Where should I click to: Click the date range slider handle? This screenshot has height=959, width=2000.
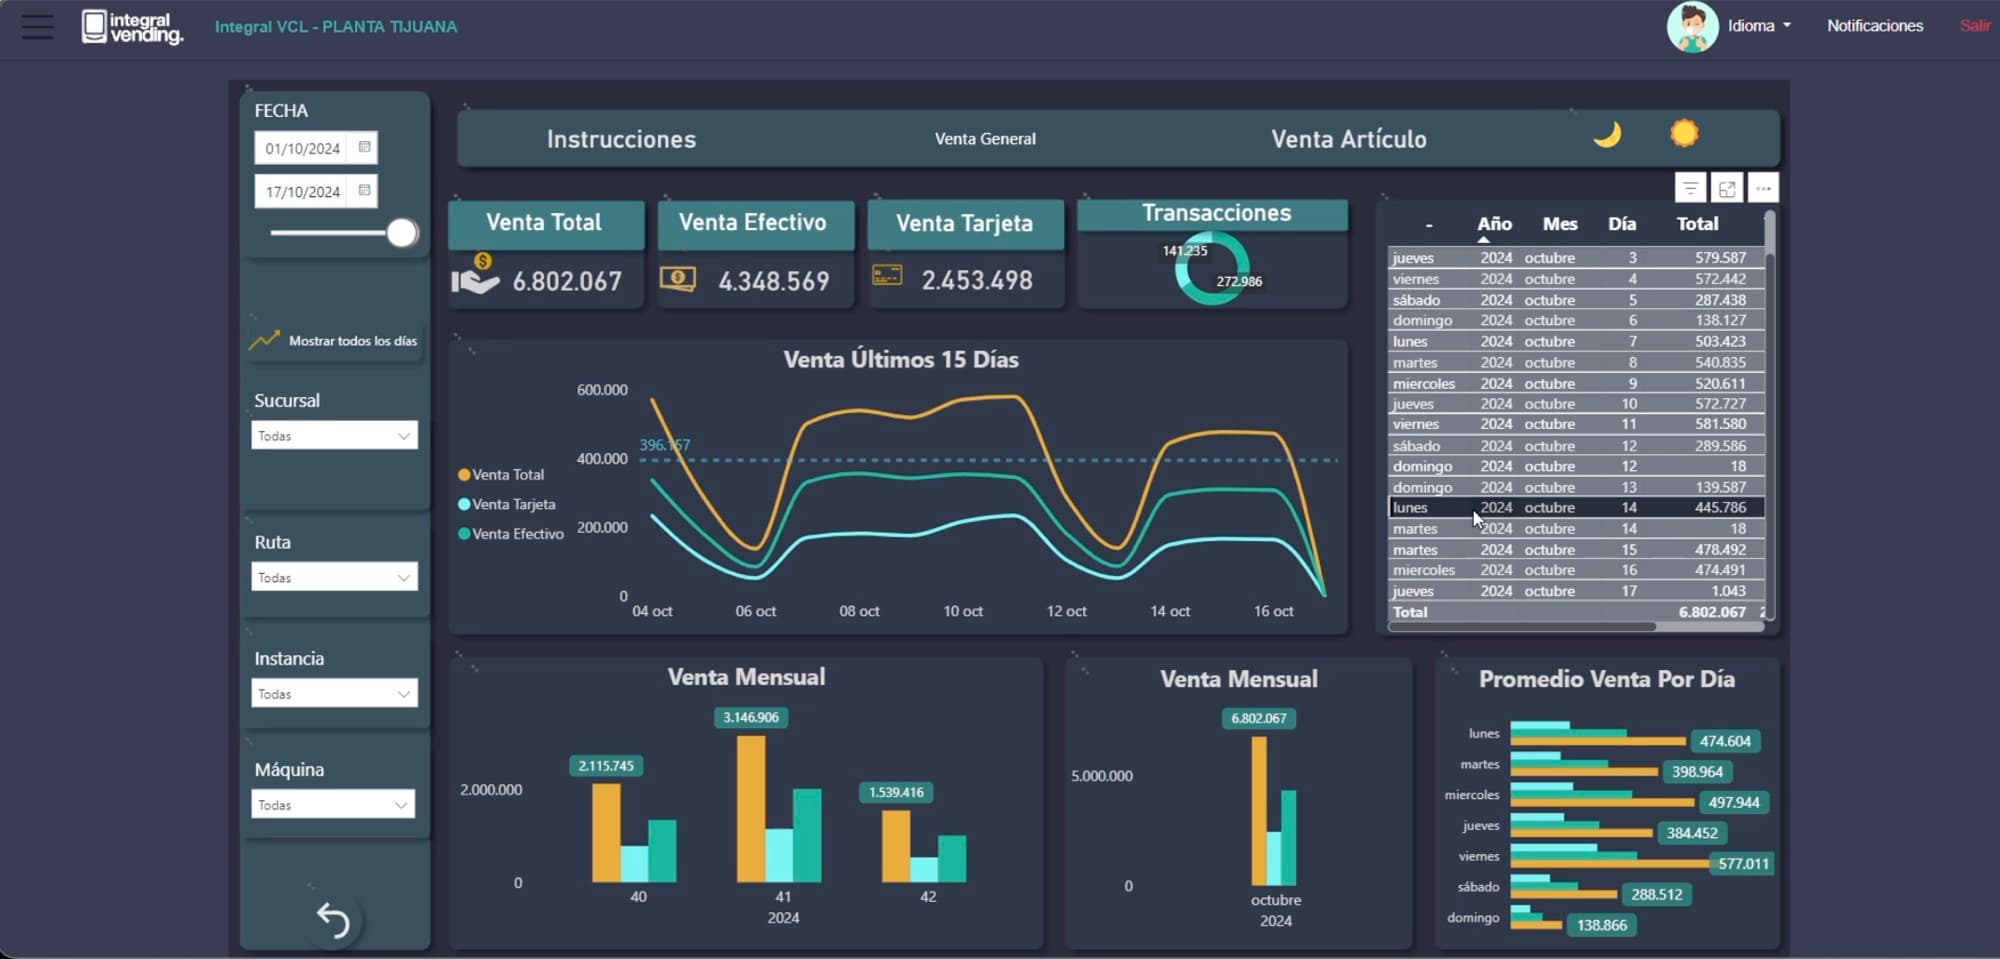click(402, 233)
